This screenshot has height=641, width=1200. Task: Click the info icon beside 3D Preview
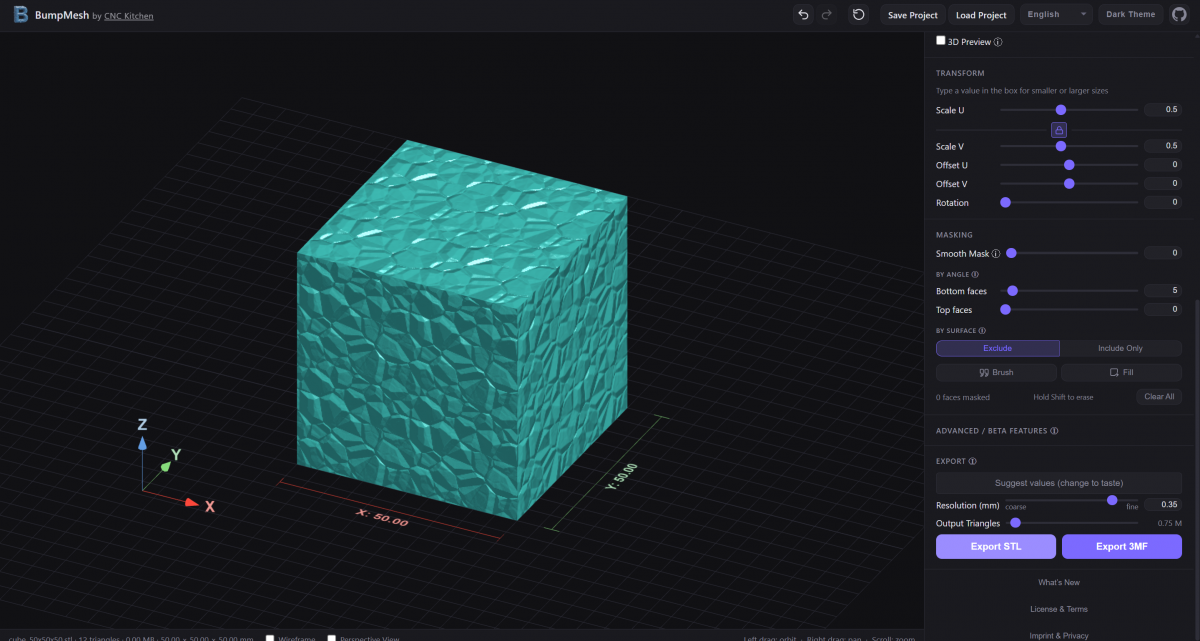[998, 42]
